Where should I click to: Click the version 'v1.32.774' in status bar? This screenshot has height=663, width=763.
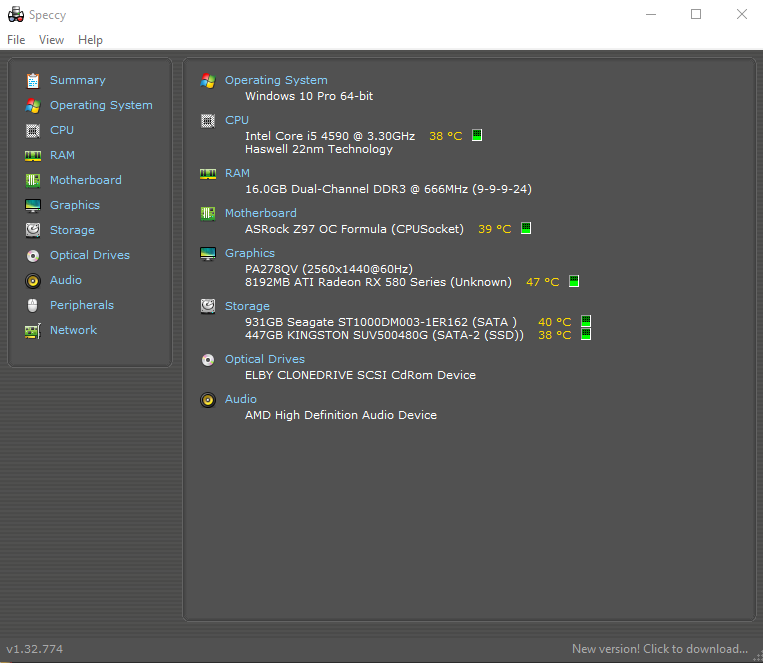35,649
